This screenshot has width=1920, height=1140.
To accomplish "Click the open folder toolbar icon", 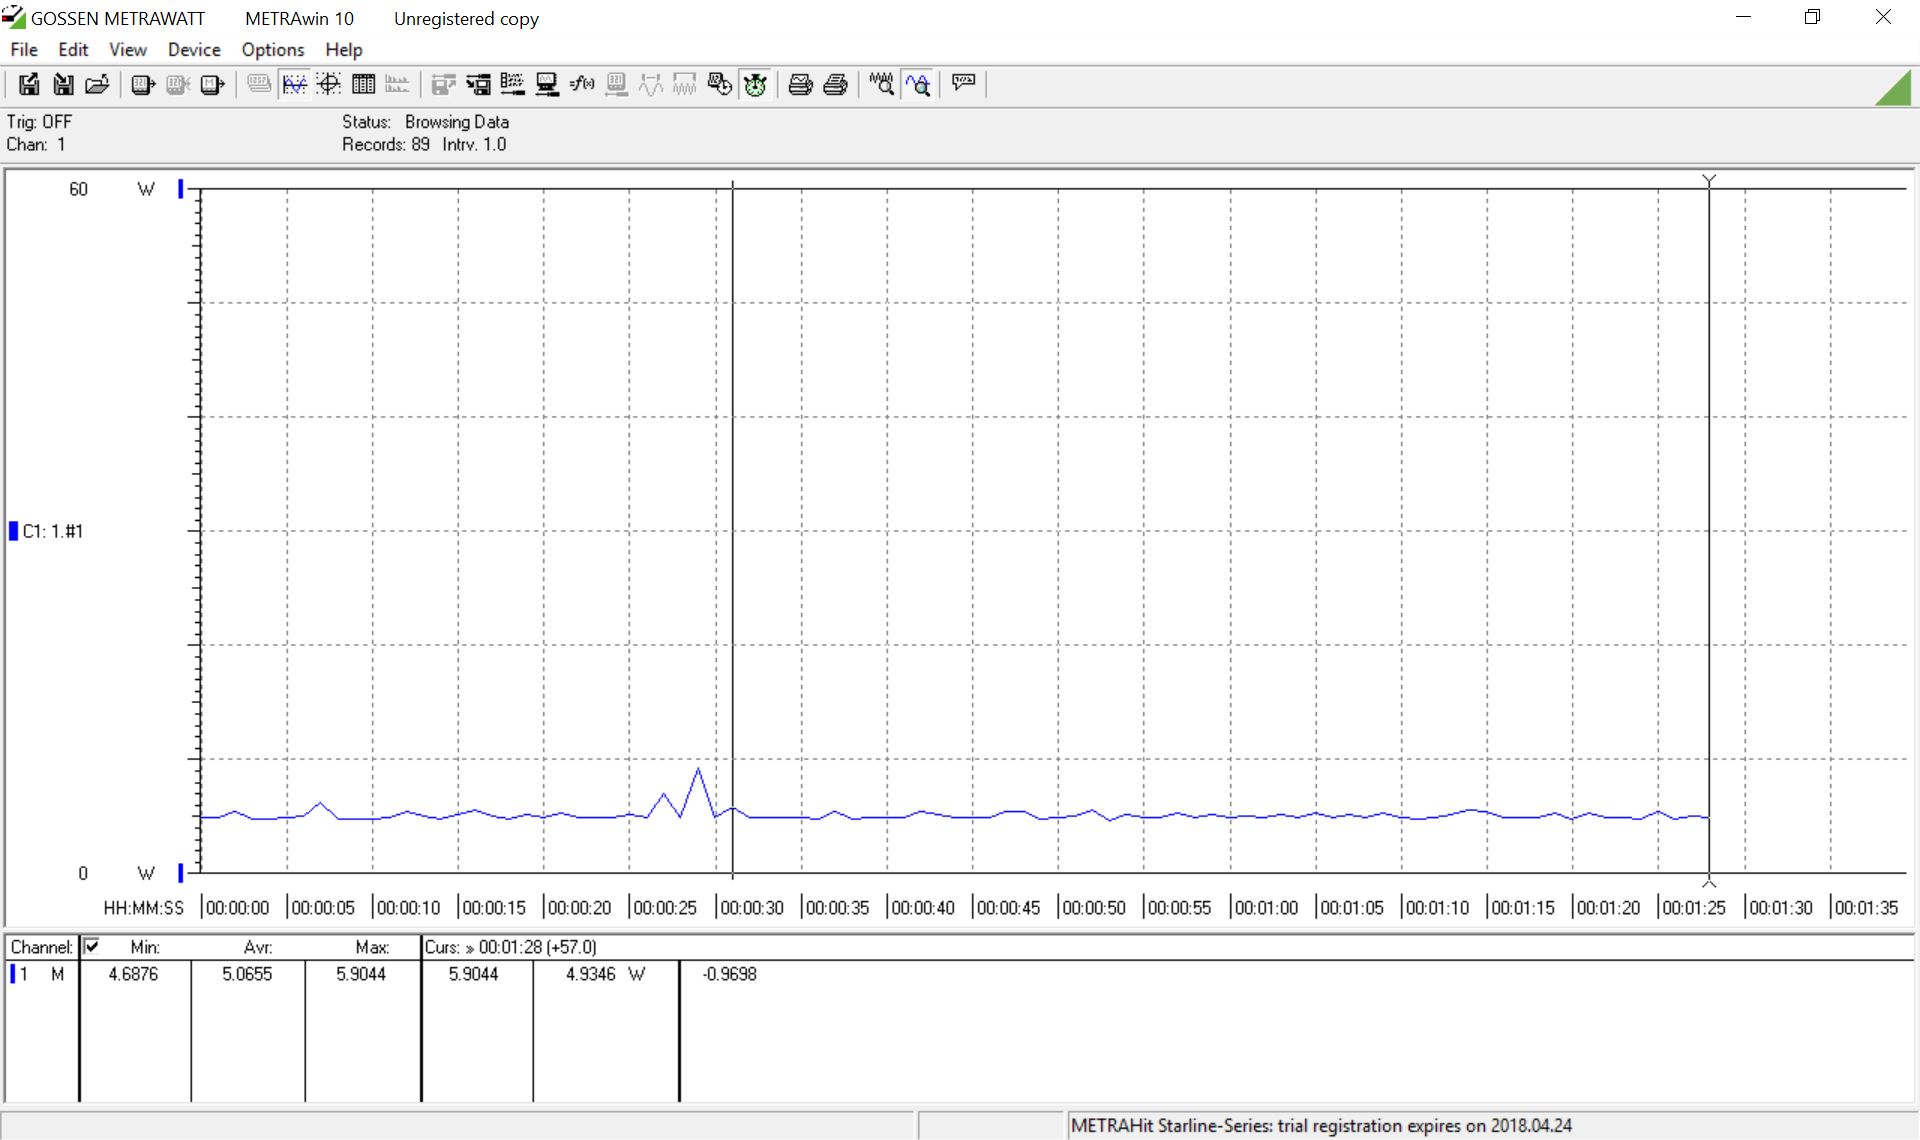I will pos(97,85).
